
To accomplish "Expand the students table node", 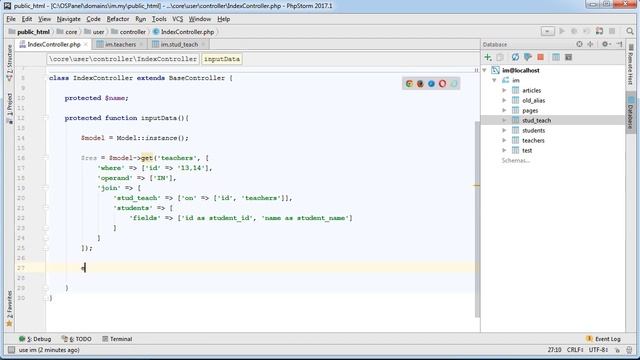I will point(504,130).
